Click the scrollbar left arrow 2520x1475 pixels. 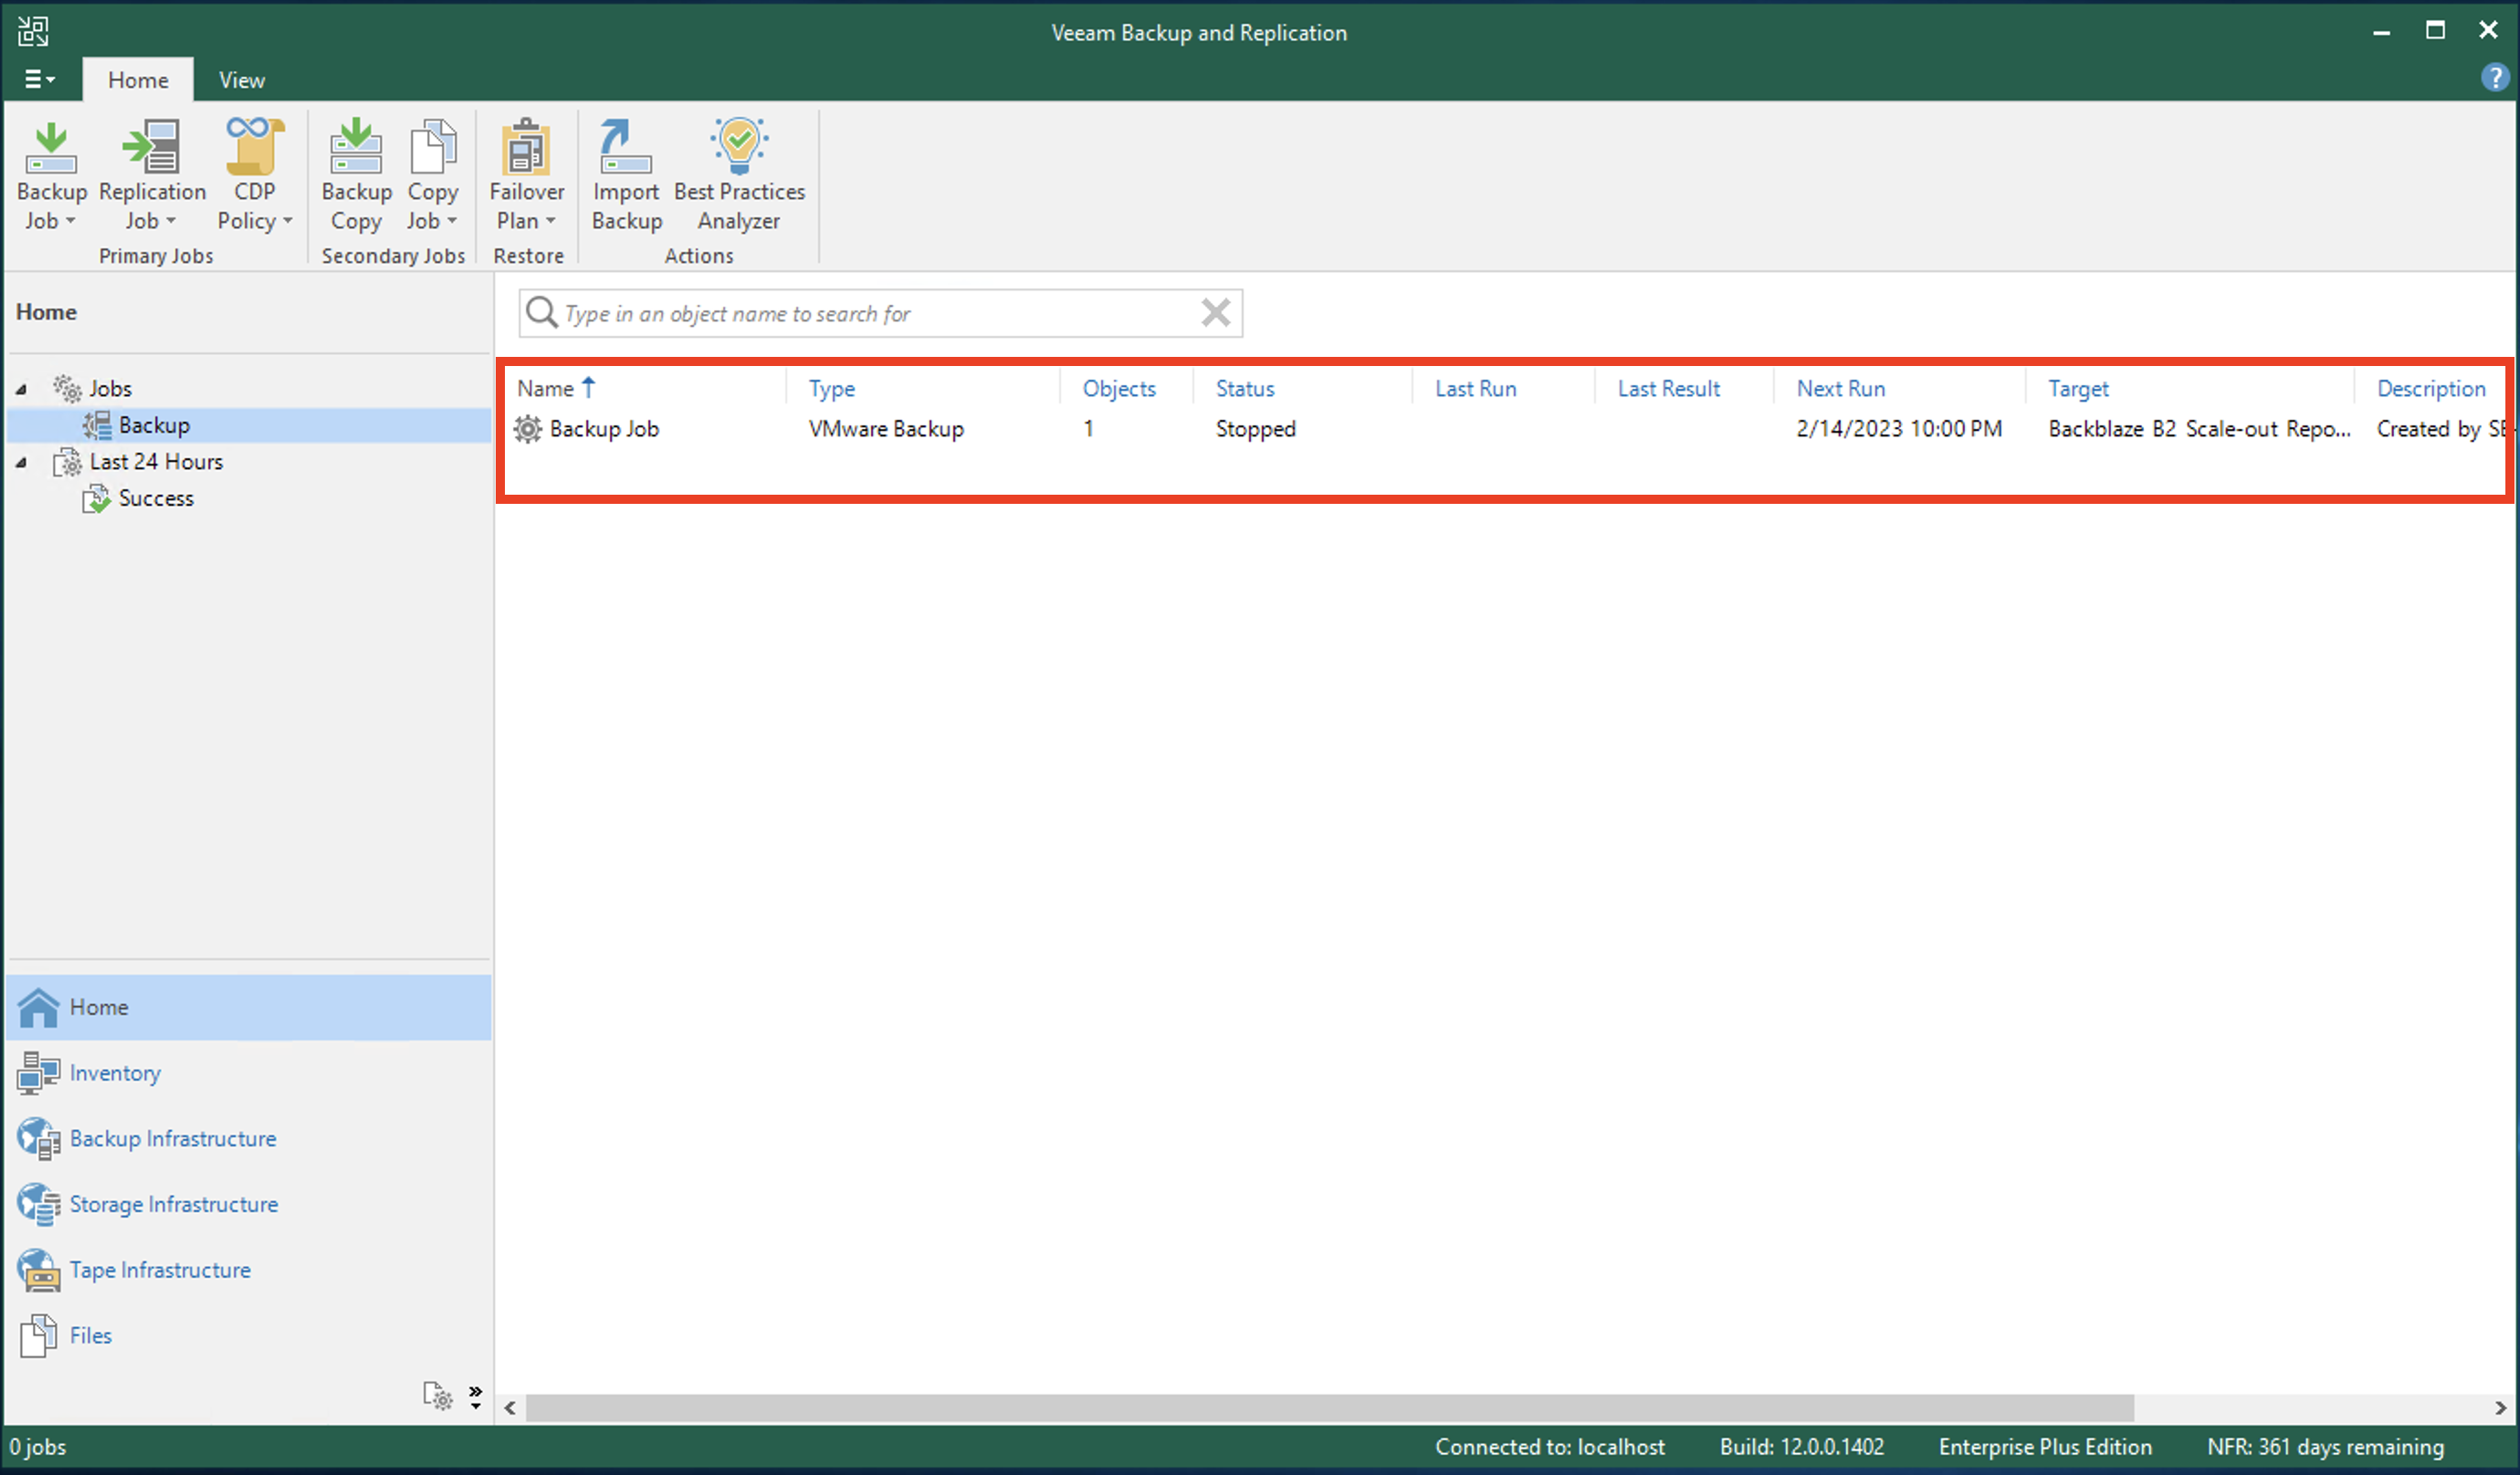tap(510, 1408)
